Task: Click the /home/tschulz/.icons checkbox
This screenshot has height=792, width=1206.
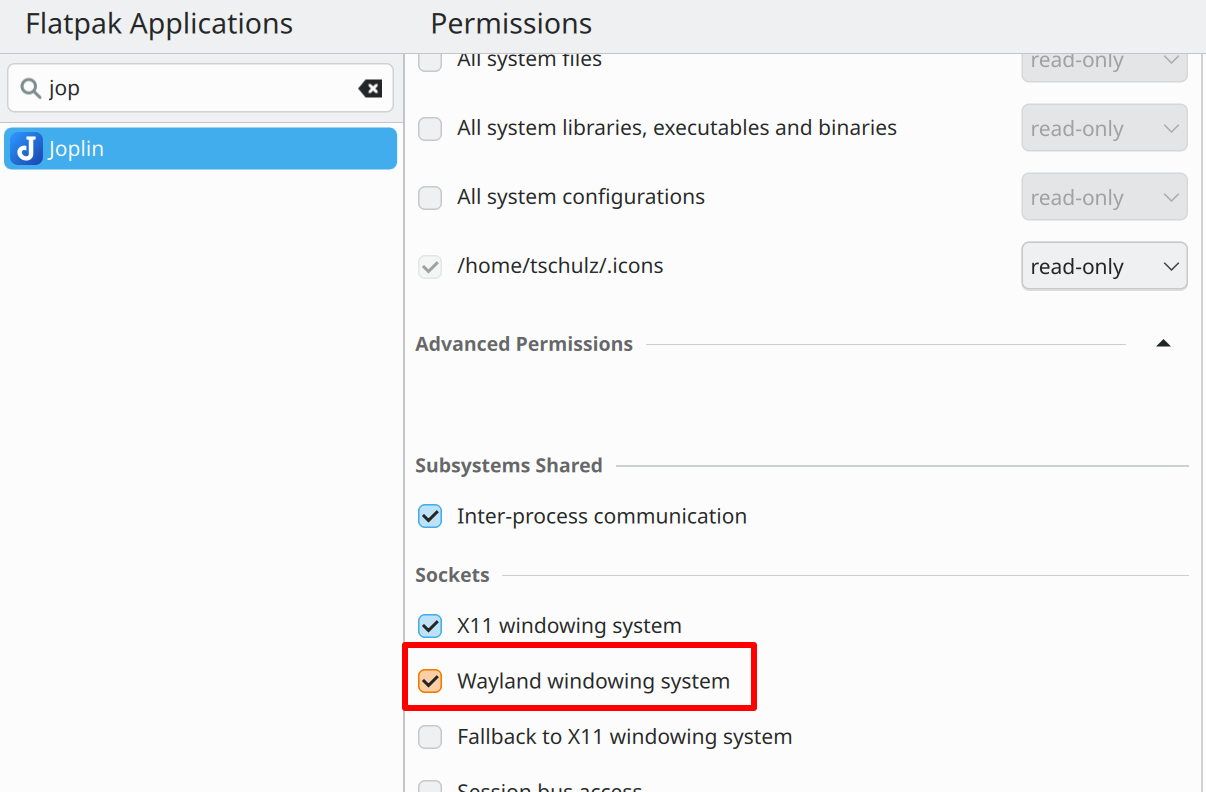Action: pos(430,267)
